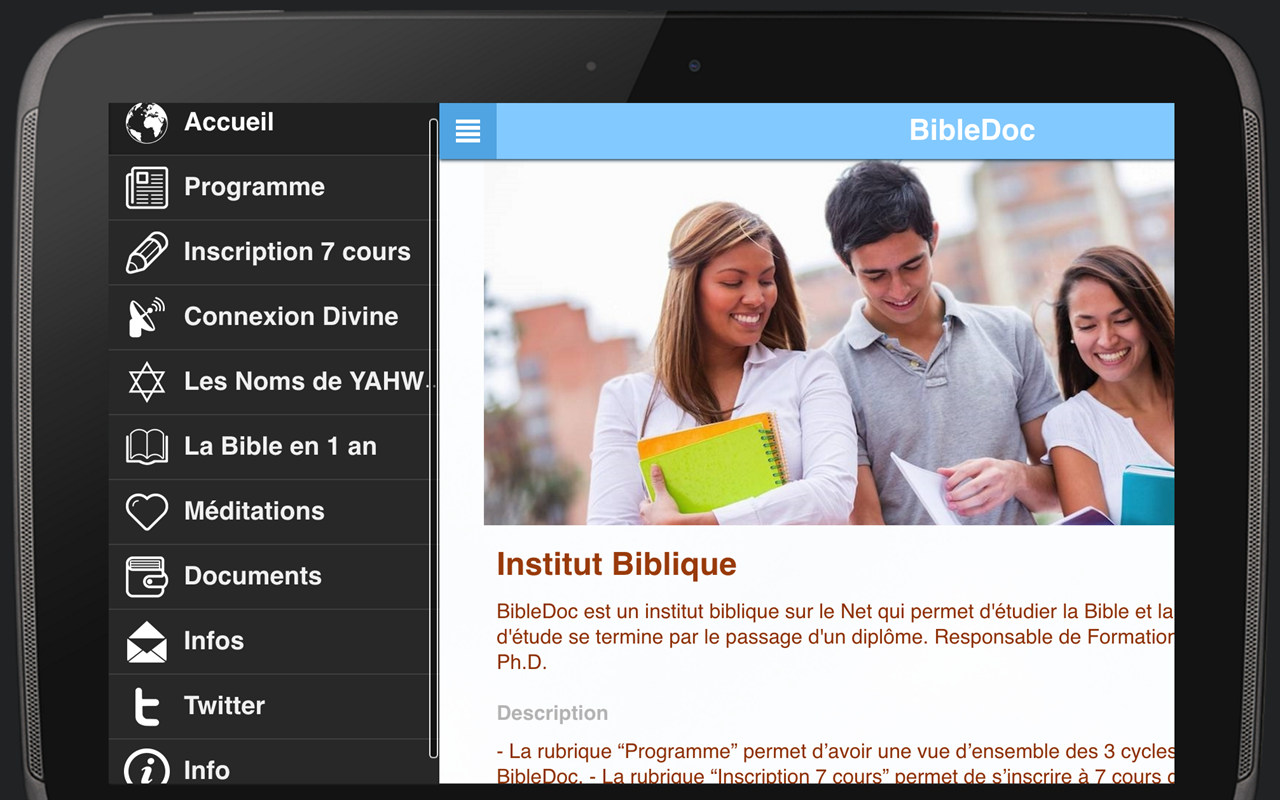1280x800 pixels.
Task: Click the globe icon beside Accueil
Action: (x=147, y=123)
